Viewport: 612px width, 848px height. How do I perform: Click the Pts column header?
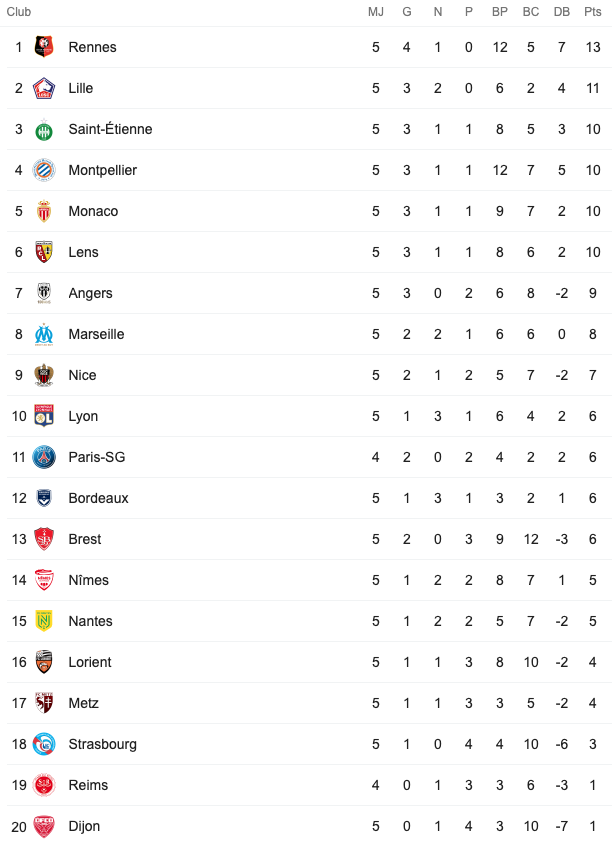point(593,12)
